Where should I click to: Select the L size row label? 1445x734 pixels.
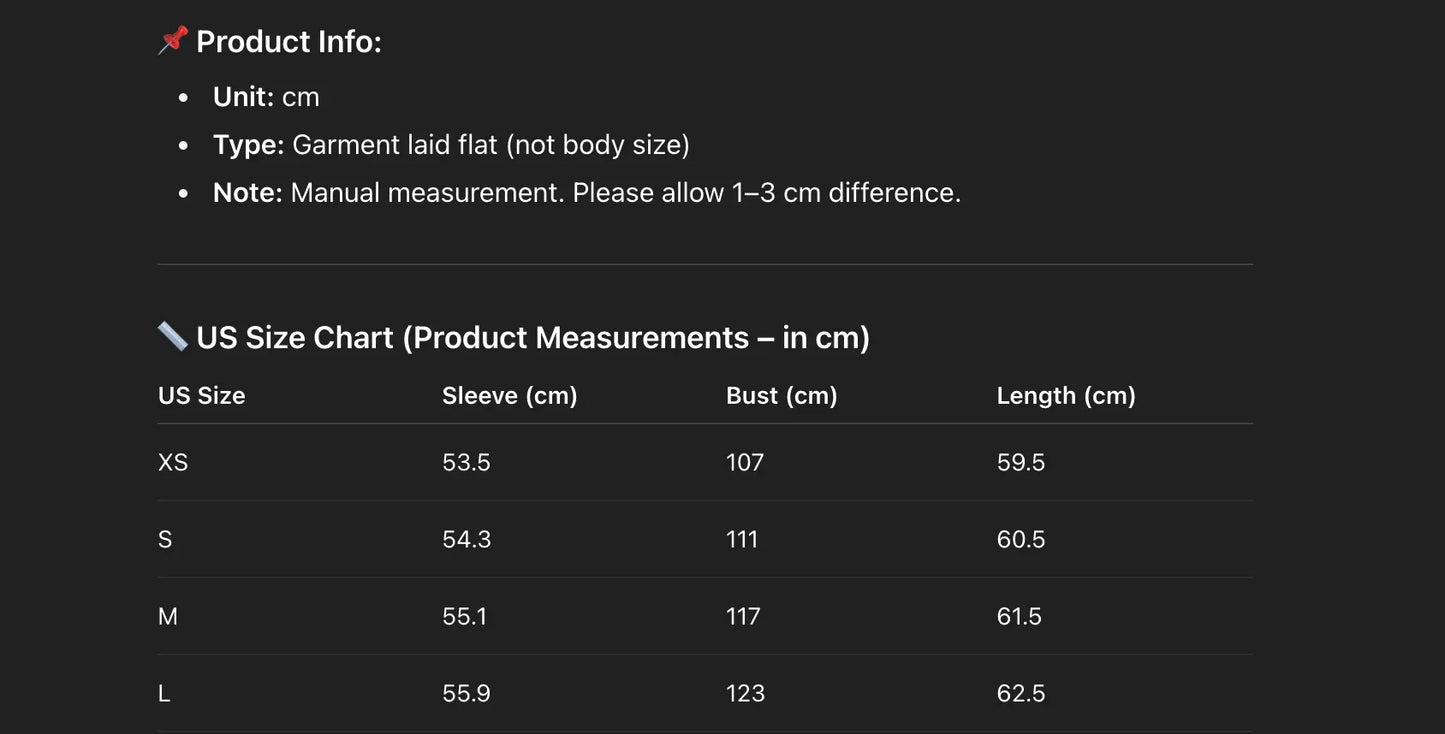(164, 694)
